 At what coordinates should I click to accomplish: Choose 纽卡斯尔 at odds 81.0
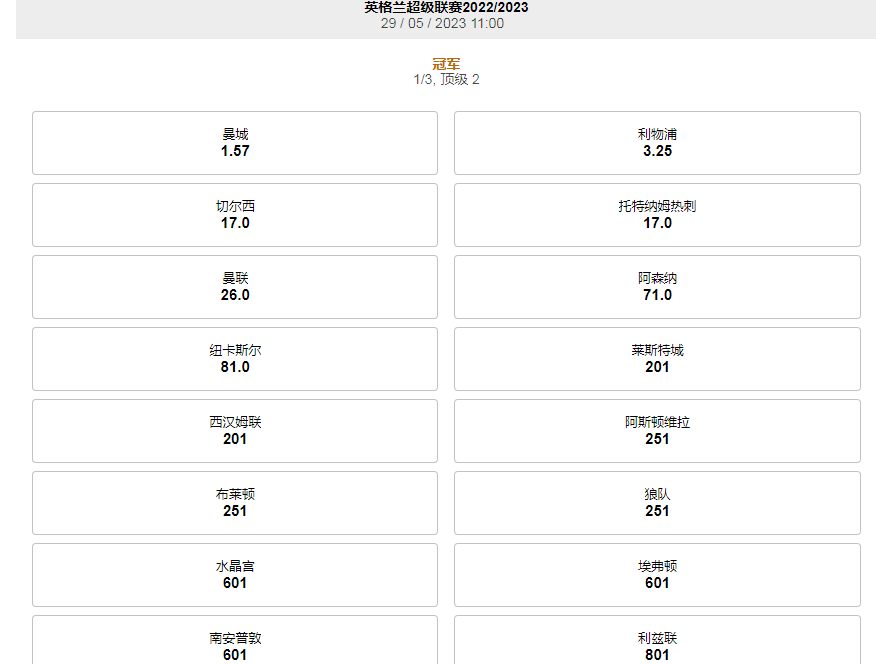235,359
